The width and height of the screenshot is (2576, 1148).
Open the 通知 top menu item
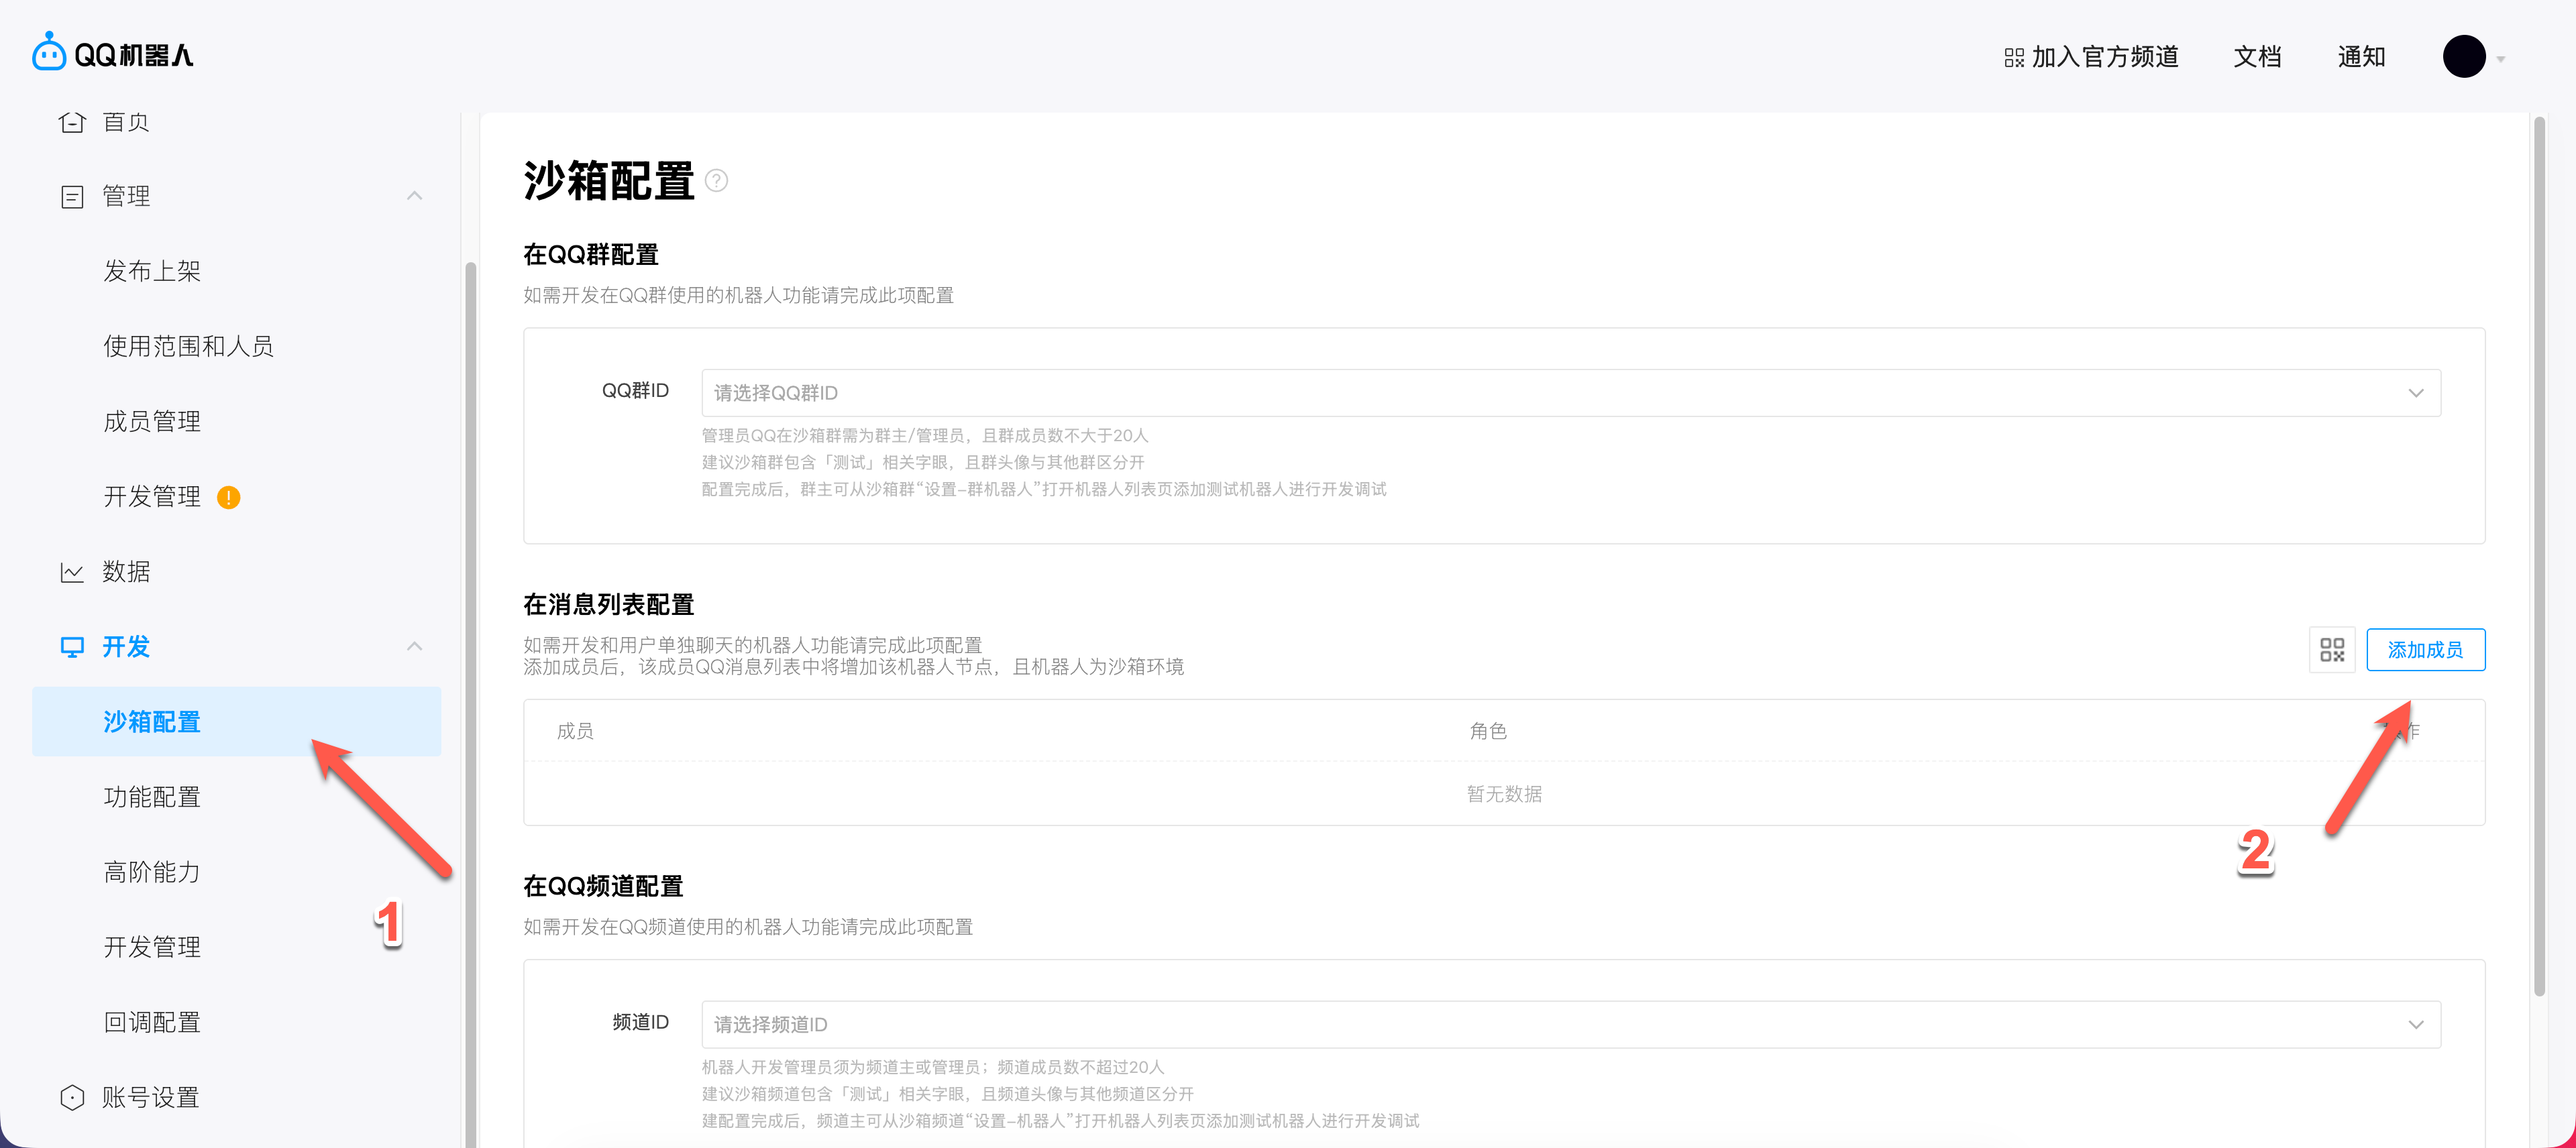(x=2361, y=57)
